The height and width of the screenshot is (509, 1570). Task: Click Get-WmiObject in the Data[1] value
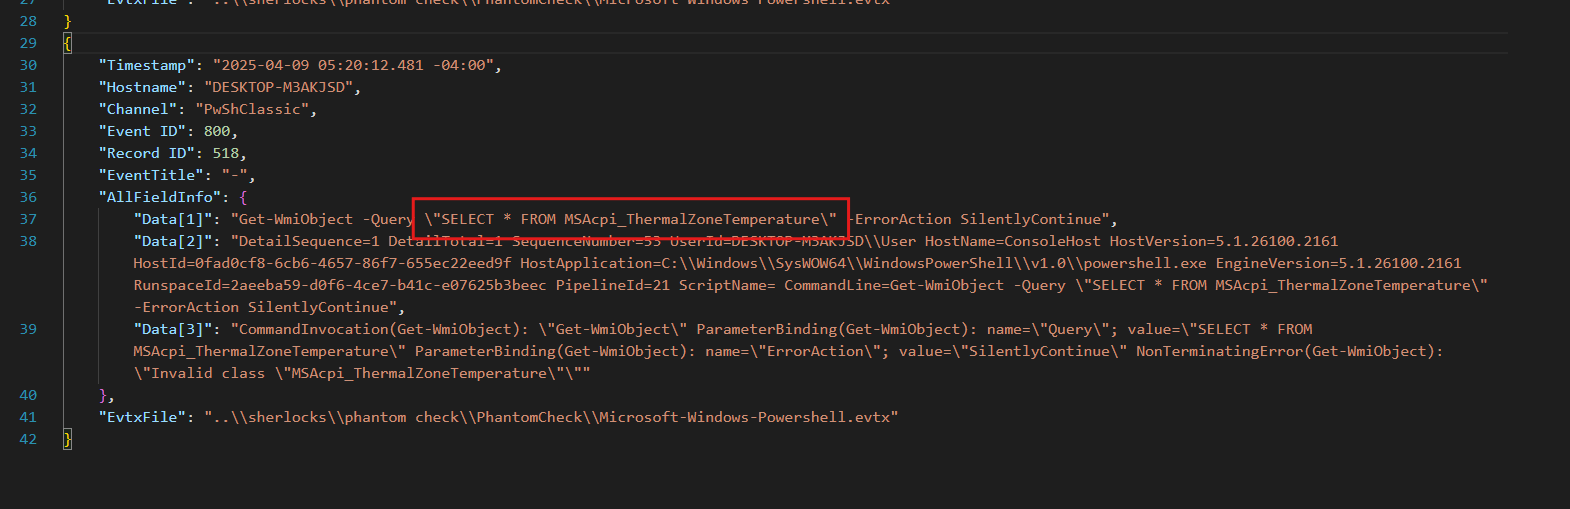pos(296,219)
